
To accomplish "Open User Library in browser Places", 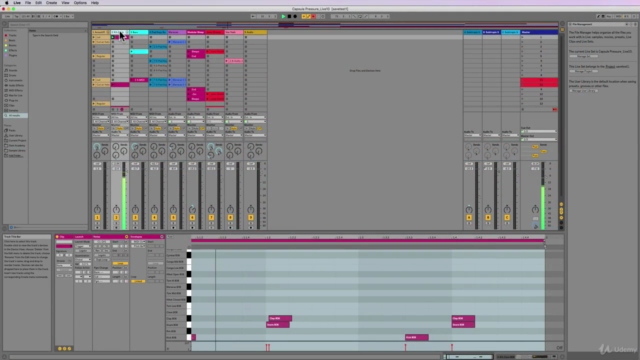I will (x=16, y=136).
